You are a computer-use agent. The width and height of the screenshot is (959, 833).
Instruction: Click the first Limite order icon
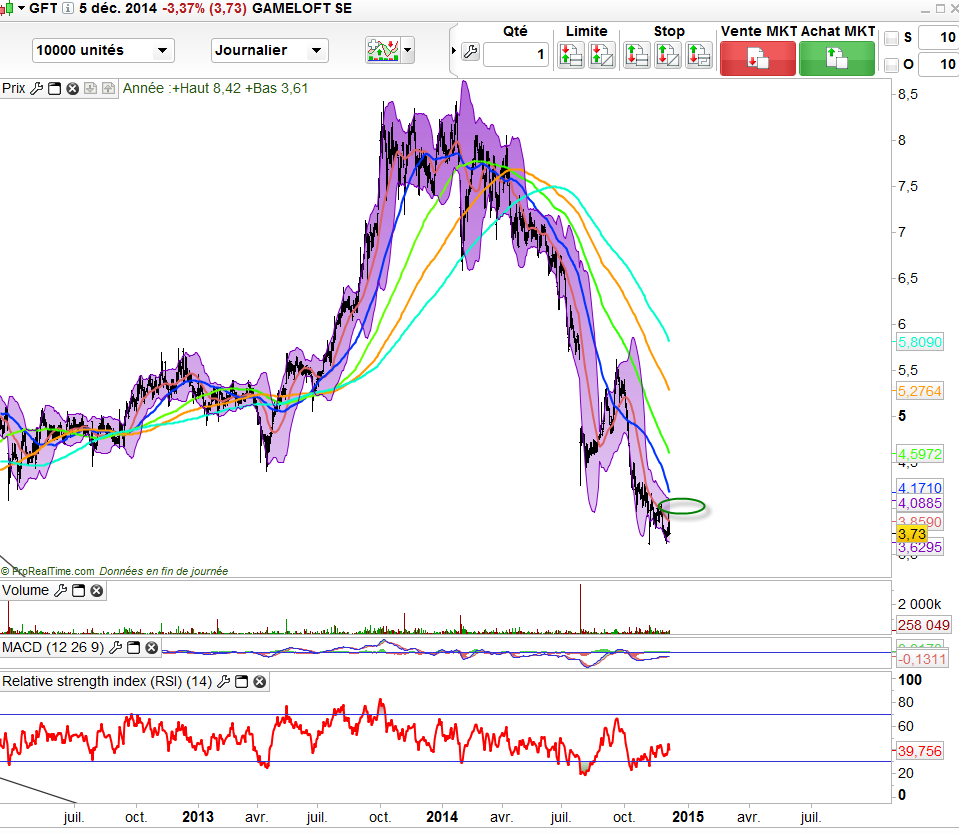pos(571,56)
